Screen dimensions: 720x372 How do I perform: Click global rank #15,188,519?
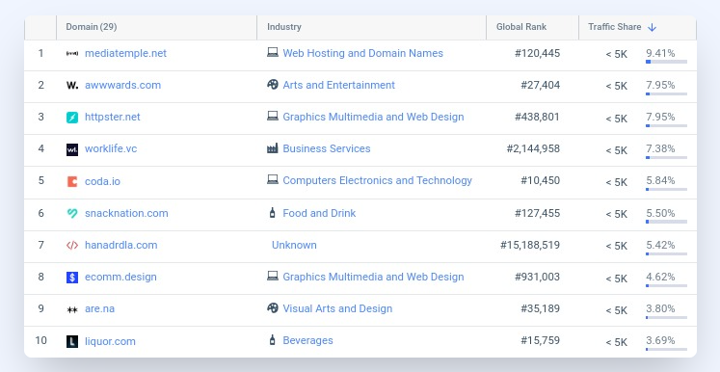530,245
